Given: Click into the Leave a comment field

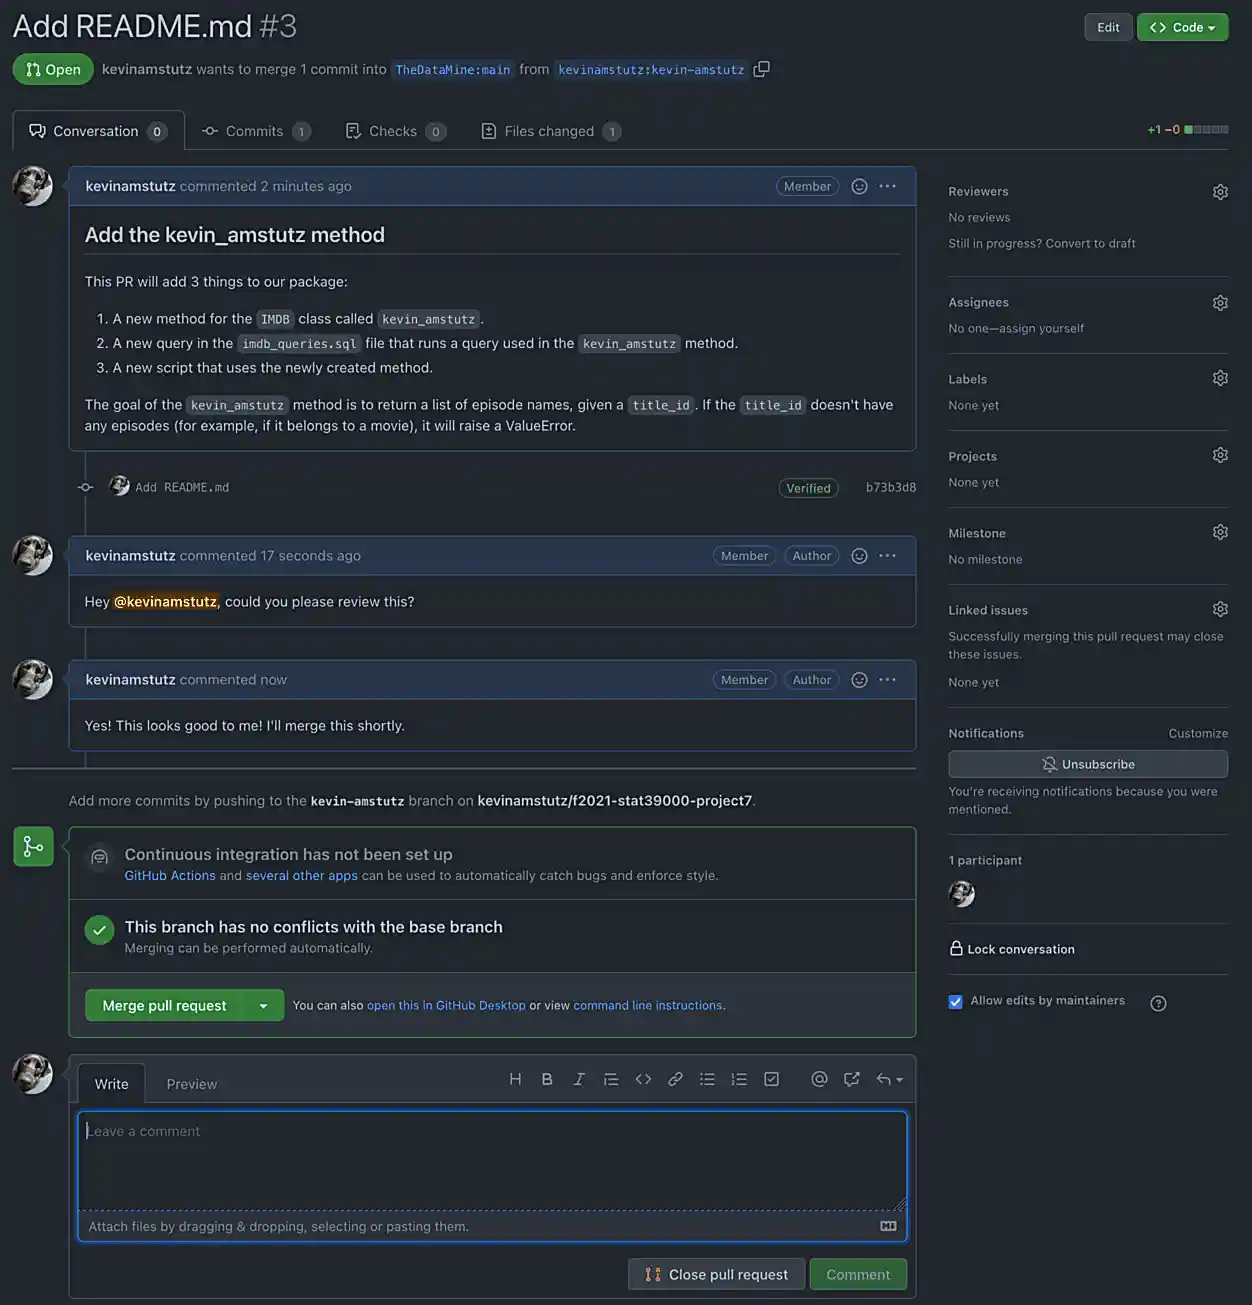Looking at the screenshot, I should click(492, 1160).
